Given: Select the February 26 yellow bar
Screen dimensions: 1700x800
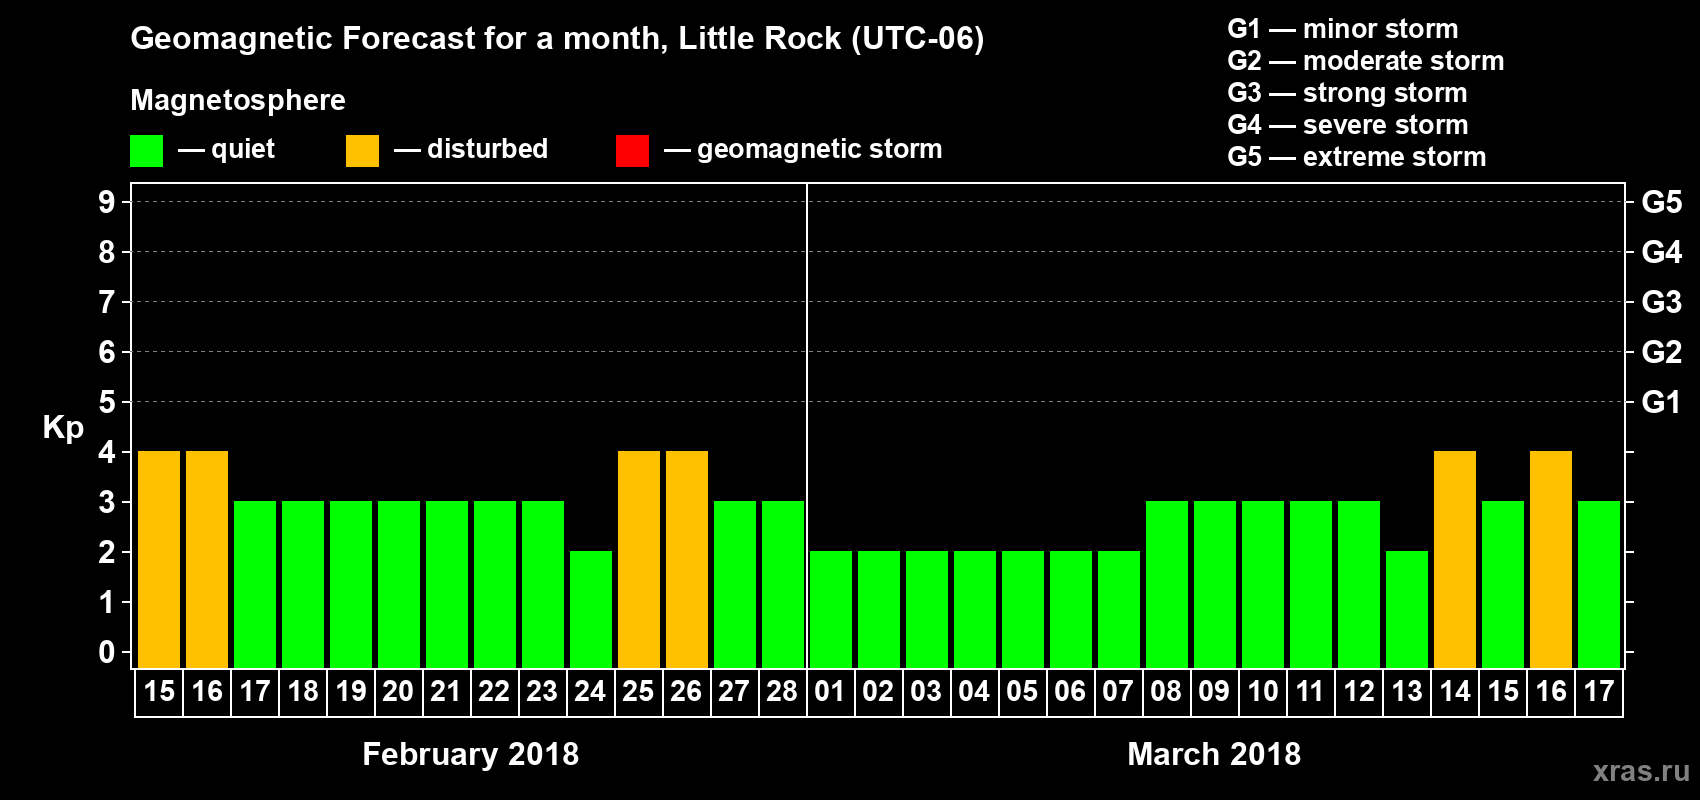Looking at the screenshot, I should [687, 559].
